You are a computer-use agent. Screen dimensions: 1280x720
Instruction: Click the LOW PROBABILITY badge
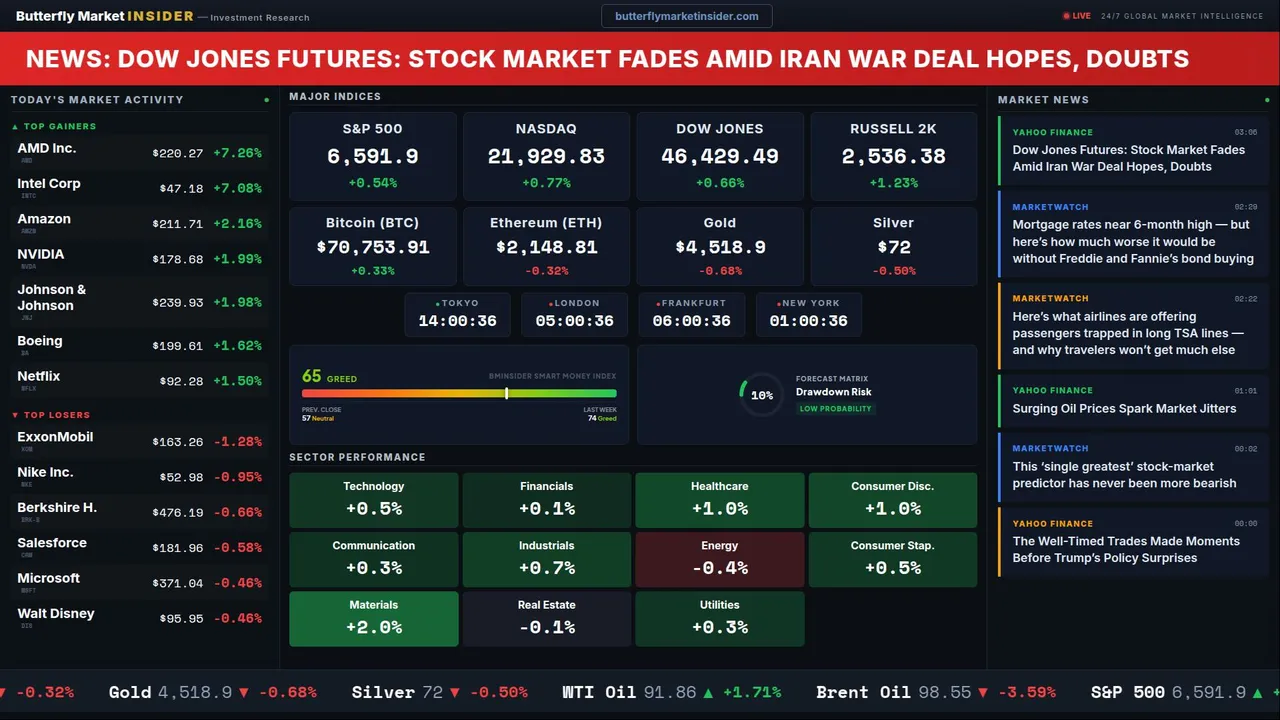coord(835,409)
